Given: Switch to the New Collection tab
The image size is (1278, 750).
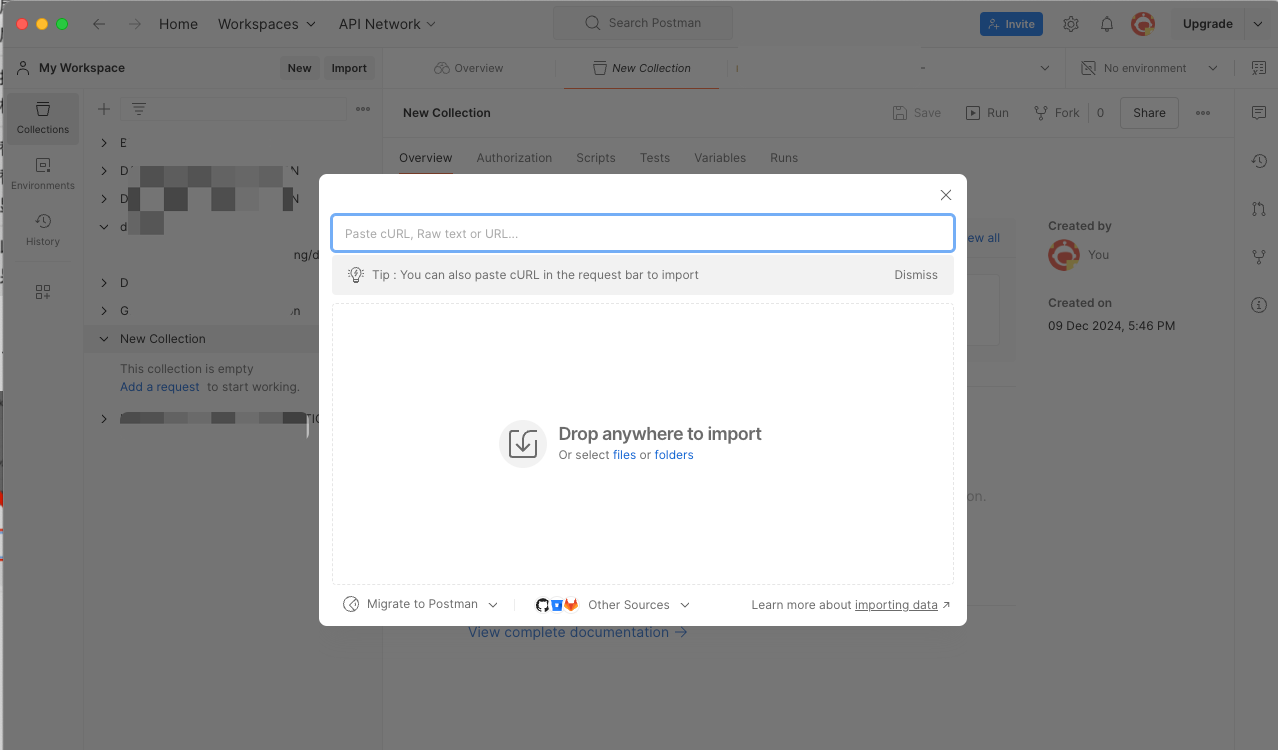Looking at the screenshot, I should point(641,68).
